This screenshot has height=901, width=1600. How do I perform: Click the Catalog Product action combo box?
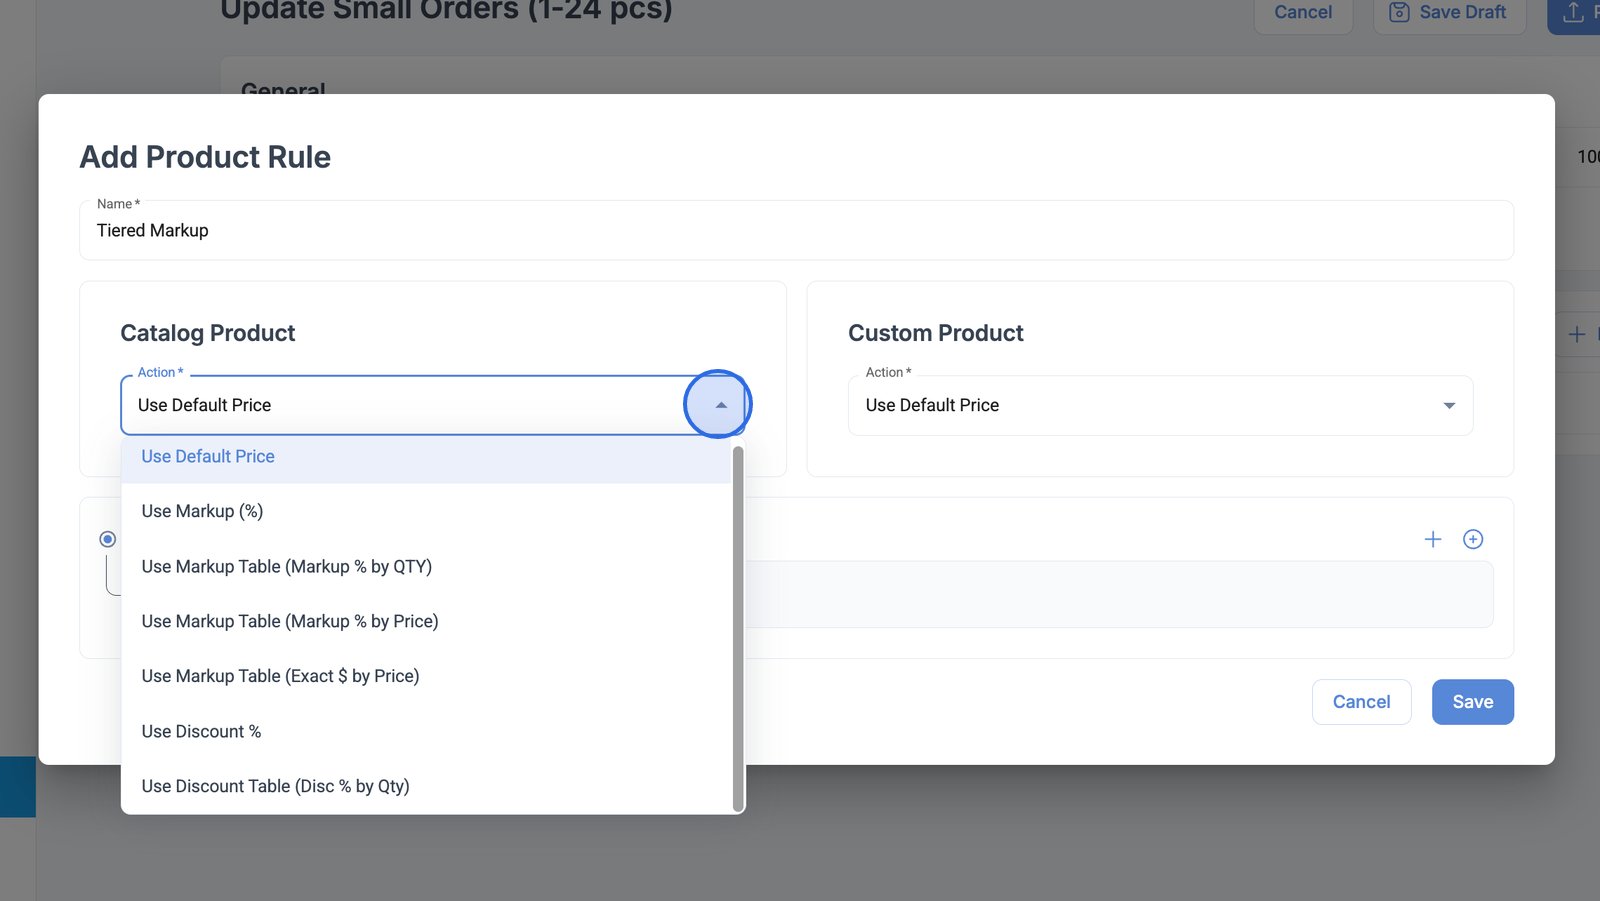[400, 405]
